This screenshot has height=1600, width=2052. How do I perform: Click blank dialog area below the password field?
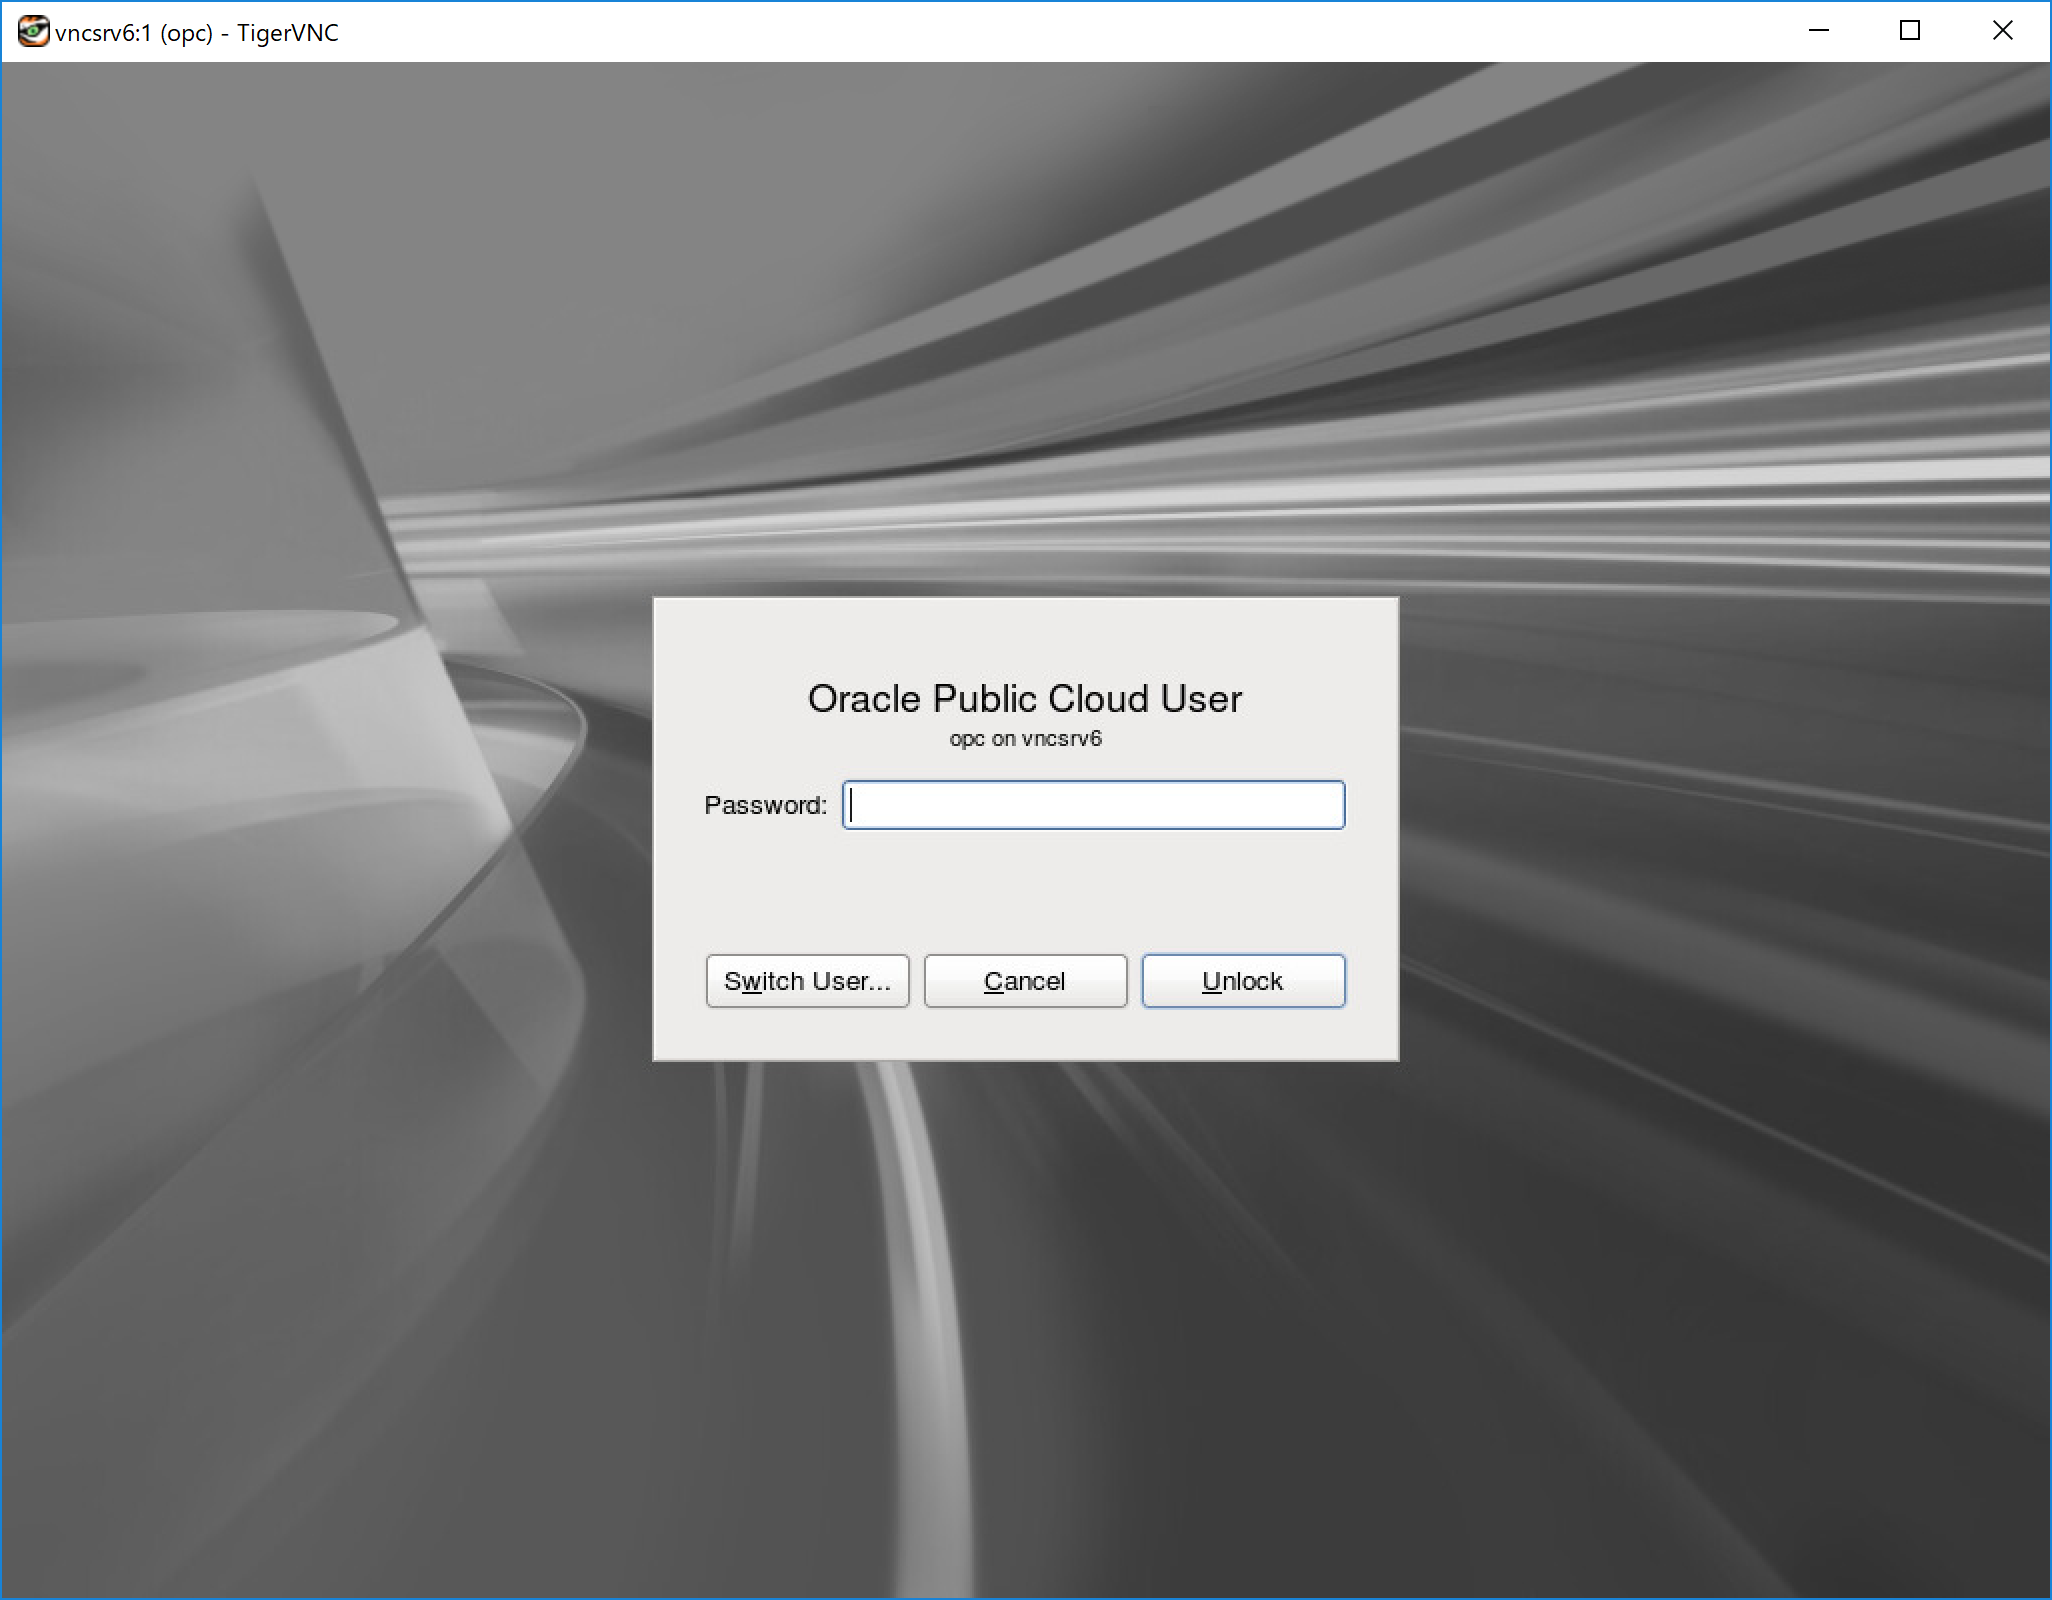(x=1025, y=890)
